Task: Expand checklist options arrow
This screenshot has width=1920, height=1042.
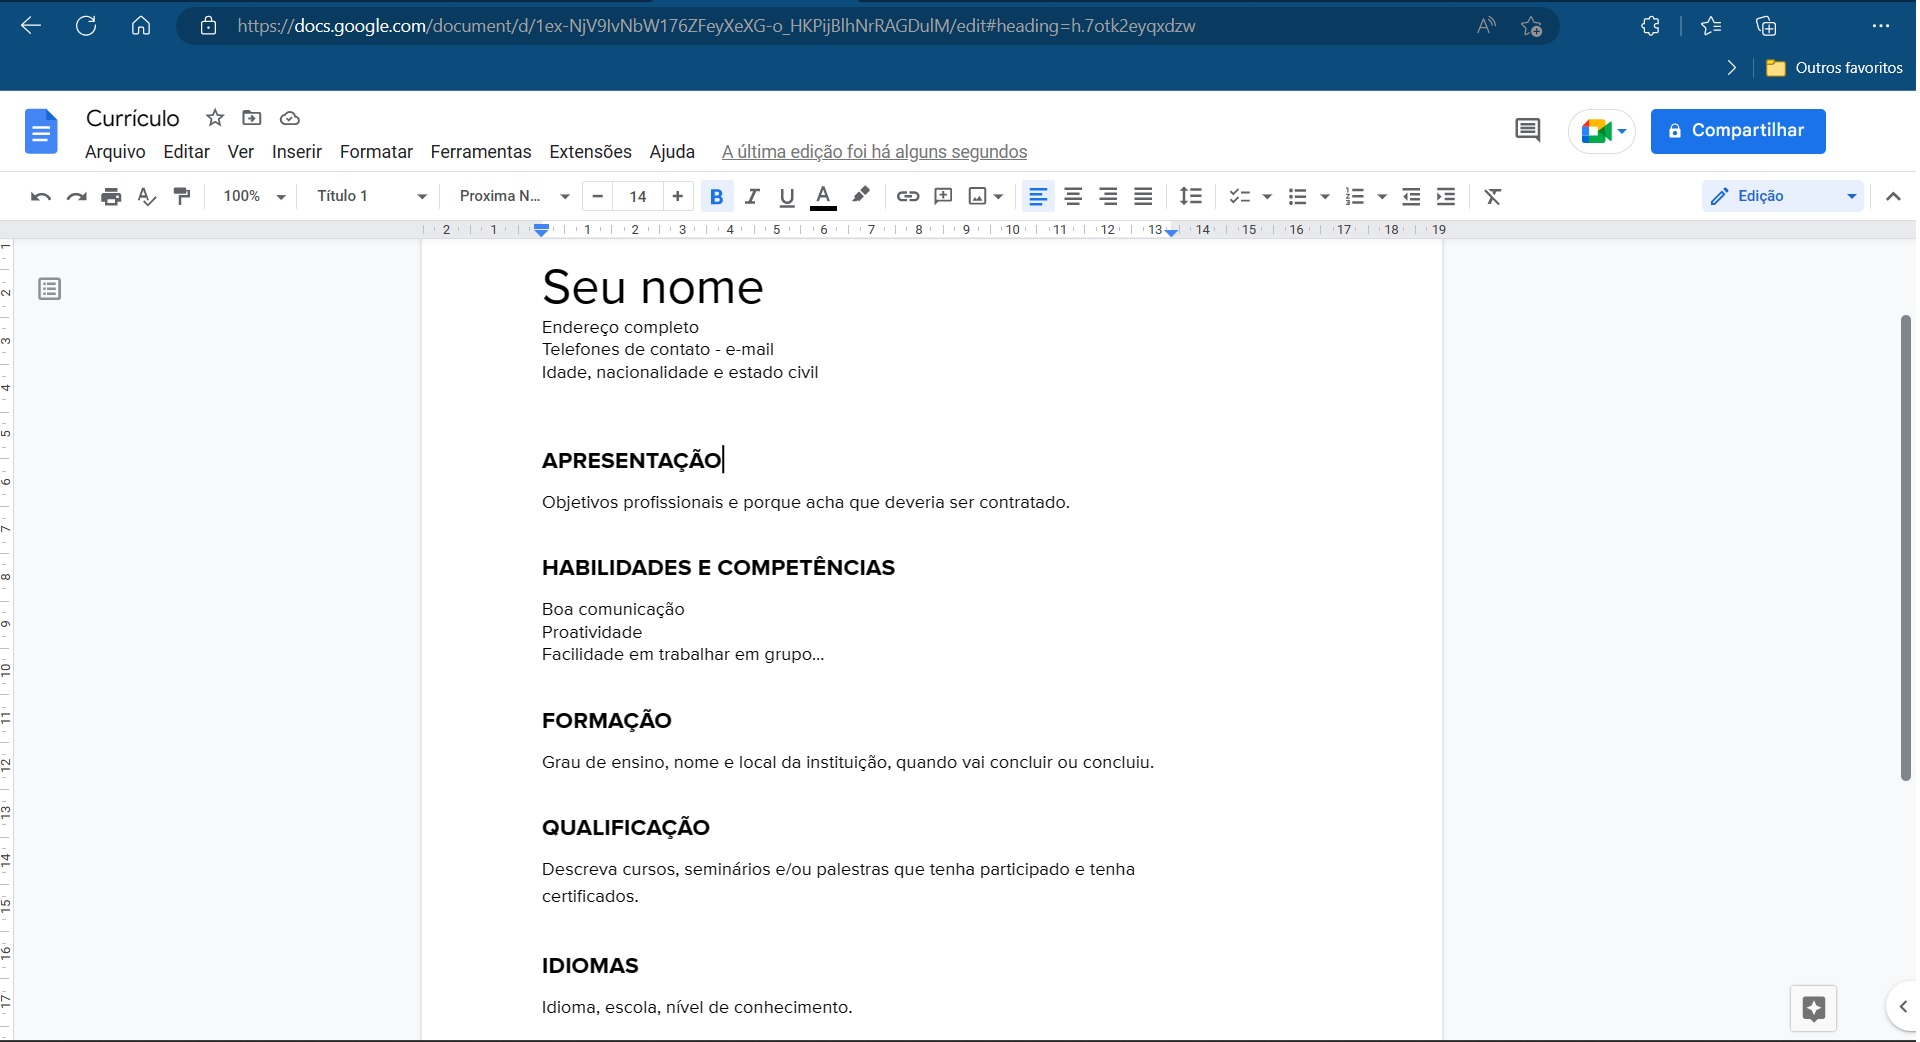Action: [1267, 197]
